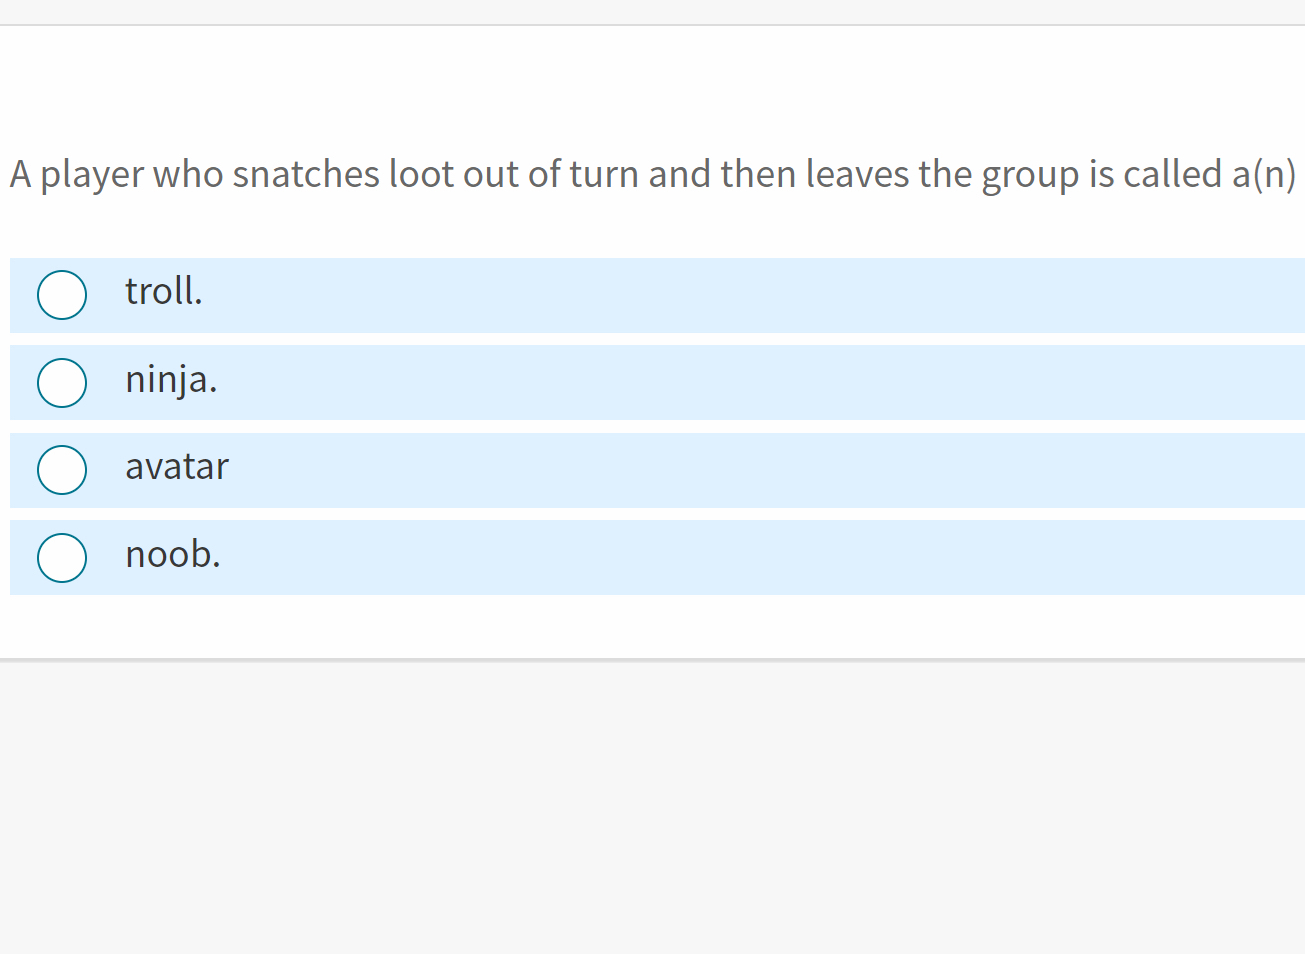
Task: Pick the avatar radio option circle
Action: pyautogui.click(x=62, y=470)
